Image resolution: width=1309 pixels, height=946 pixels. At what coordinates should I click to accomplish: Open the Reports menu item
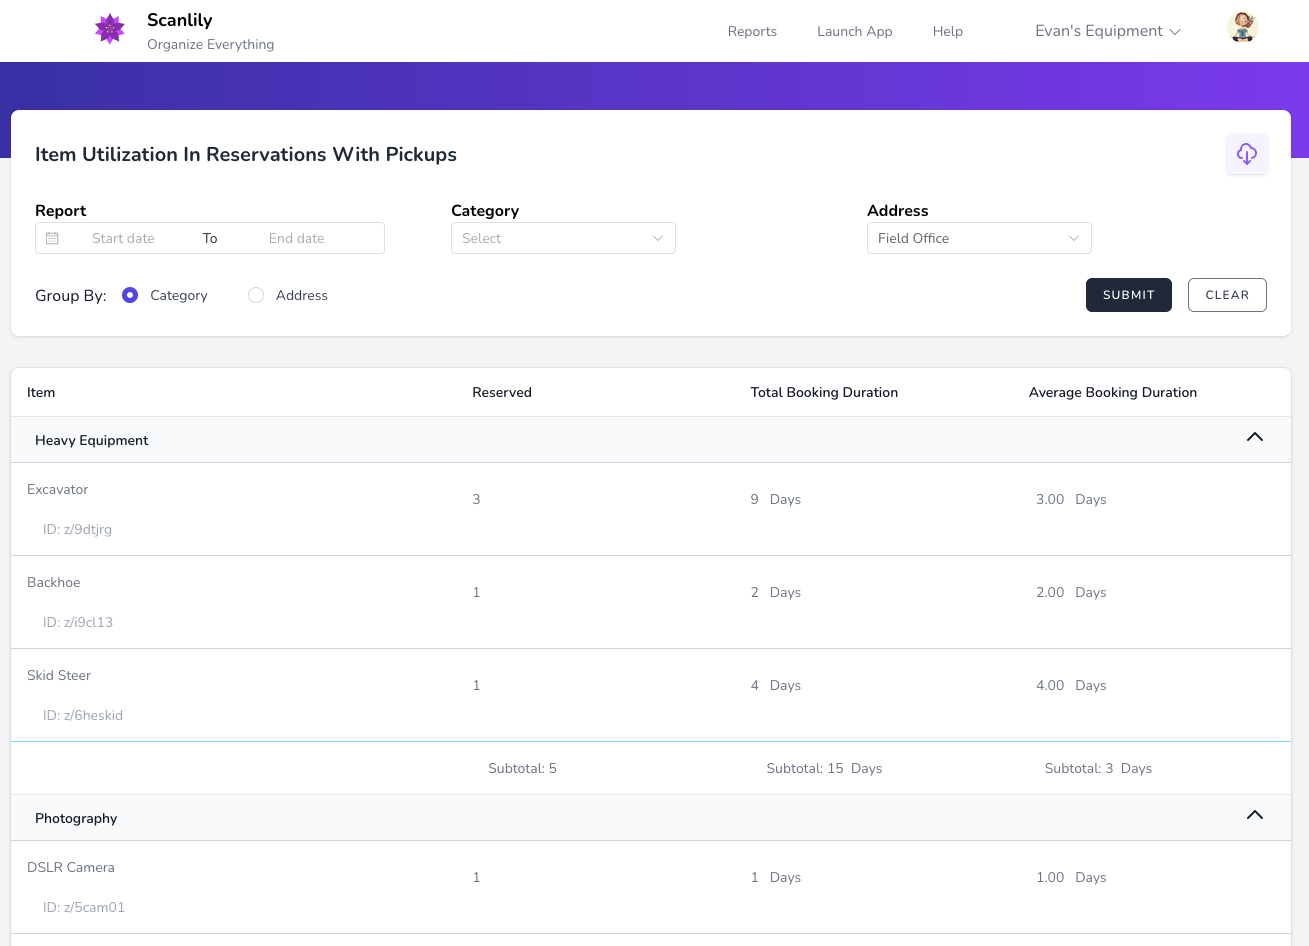752,31
